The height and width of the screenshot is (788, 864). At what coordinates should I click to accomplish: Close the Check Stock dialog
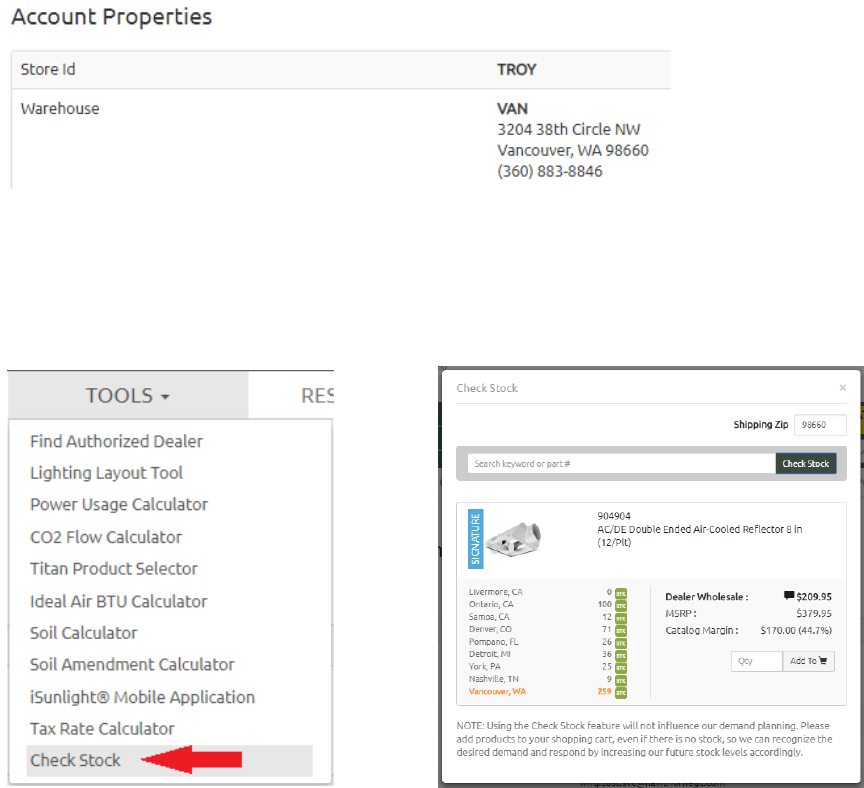[x=843, y=388]
